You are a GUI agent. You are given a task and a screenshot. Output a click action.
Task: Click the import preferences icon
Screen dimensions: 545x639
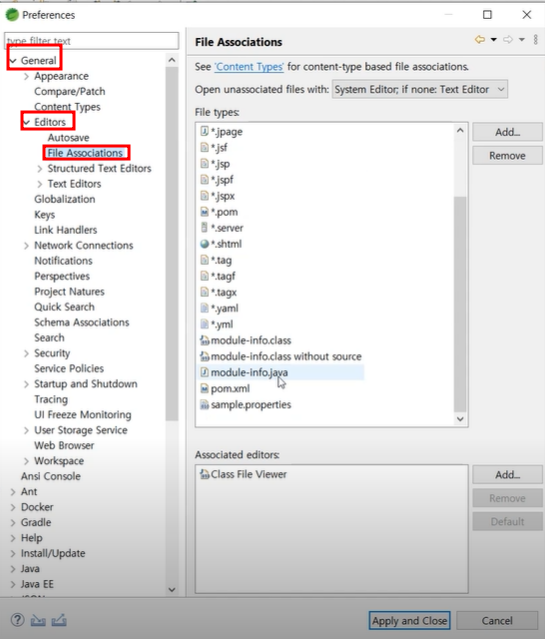click(38, 620)
